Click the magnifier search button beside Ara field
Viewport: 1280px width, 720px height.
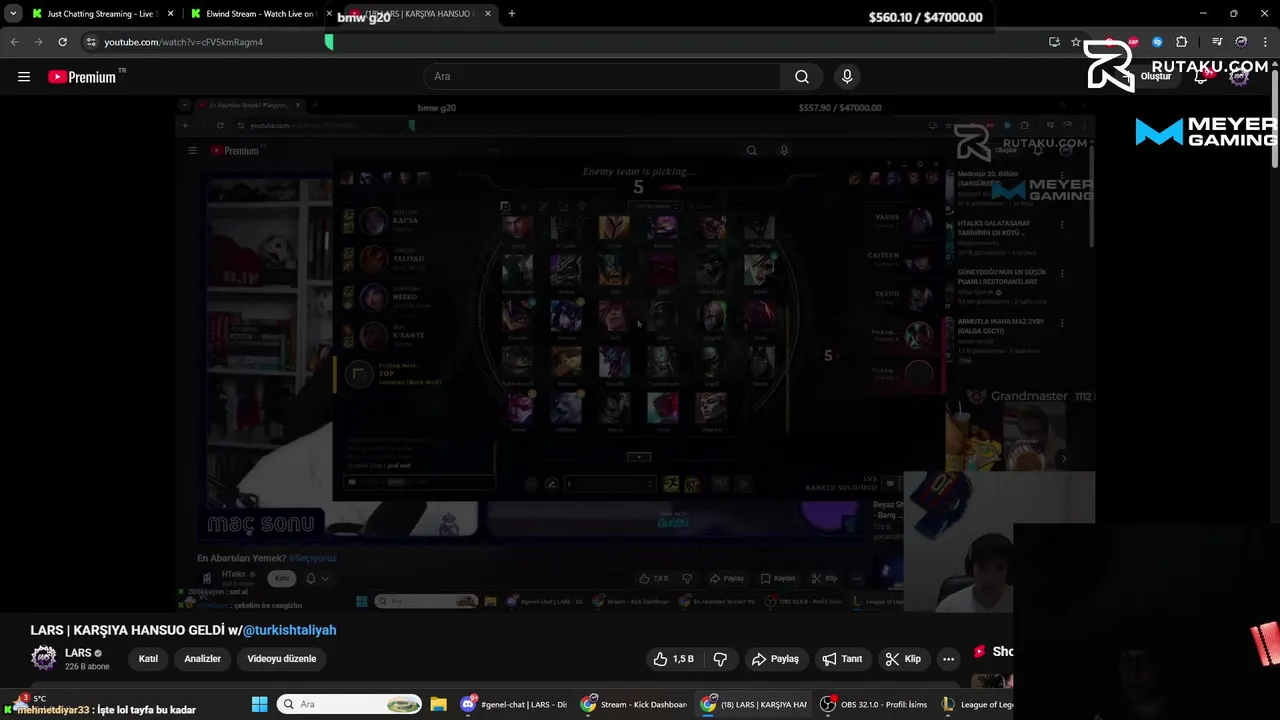pyautogui.click(x=802, y=77)
